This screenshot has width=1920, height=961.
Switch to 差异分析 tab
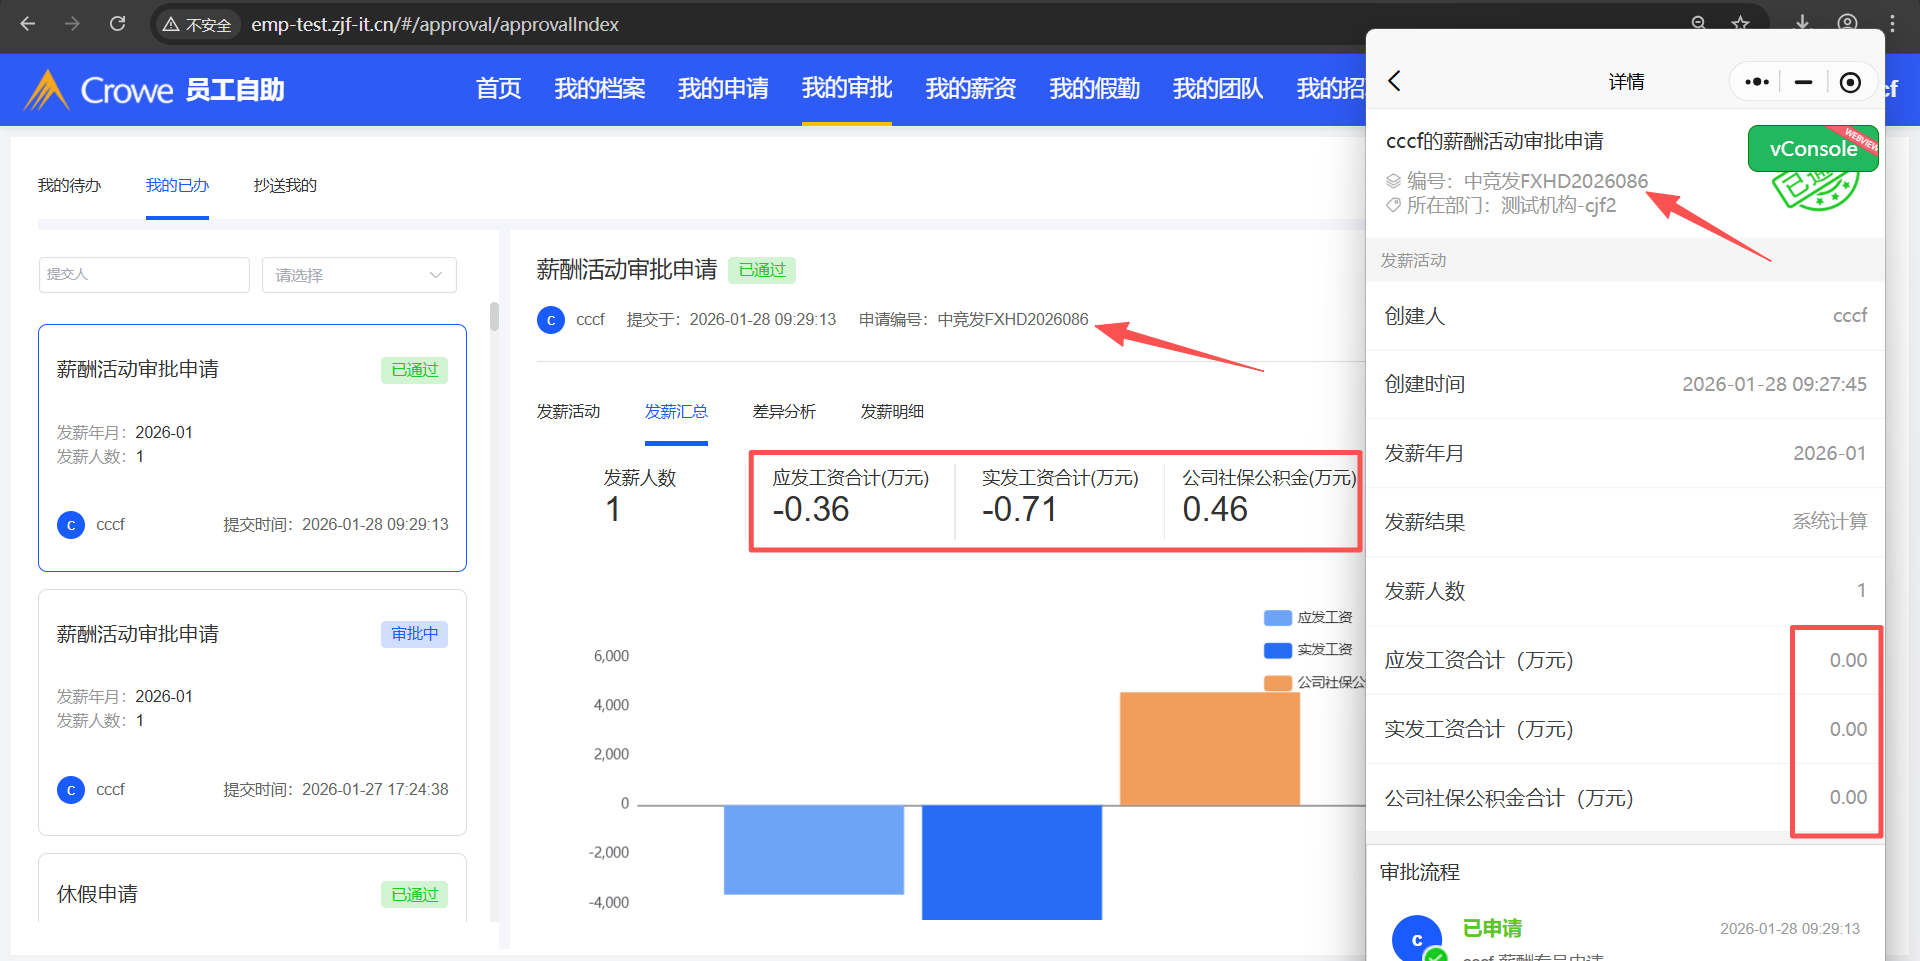784,412
